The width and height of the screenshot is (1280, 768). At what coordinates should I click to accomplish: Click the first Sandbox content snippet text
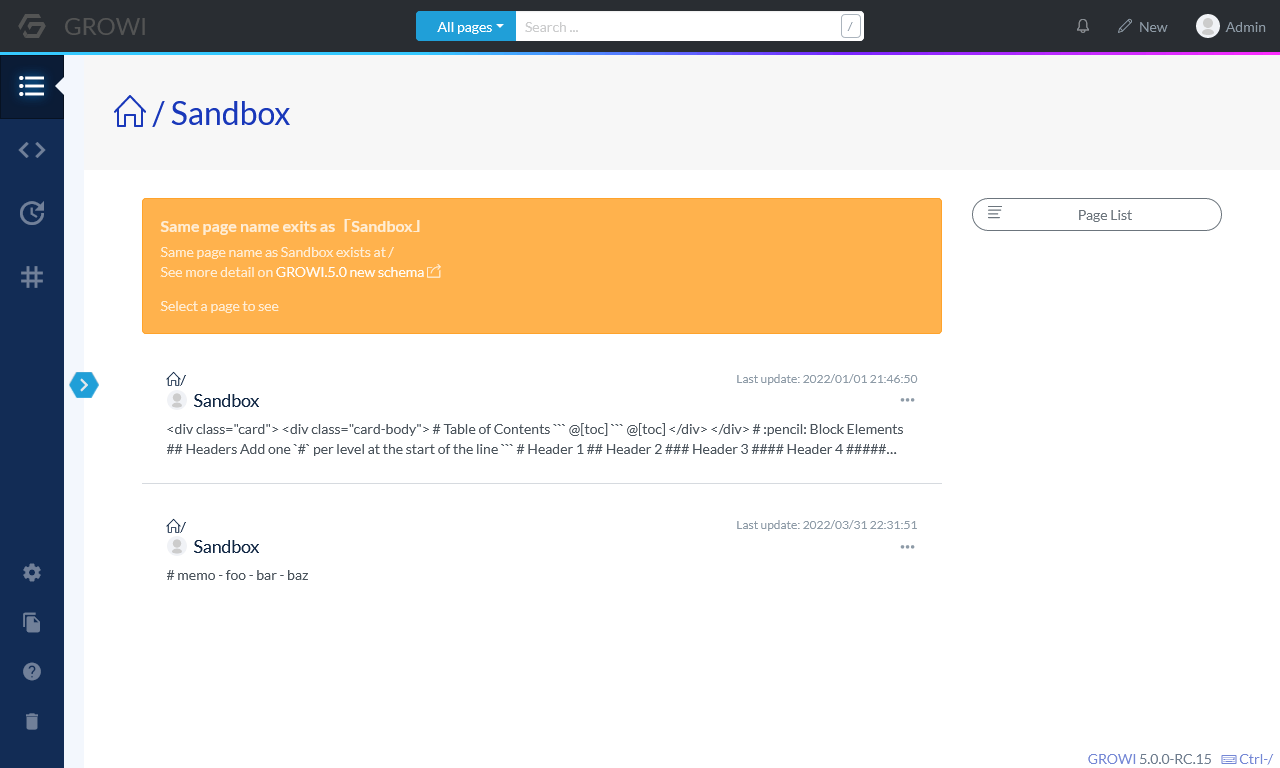point(535,439)
